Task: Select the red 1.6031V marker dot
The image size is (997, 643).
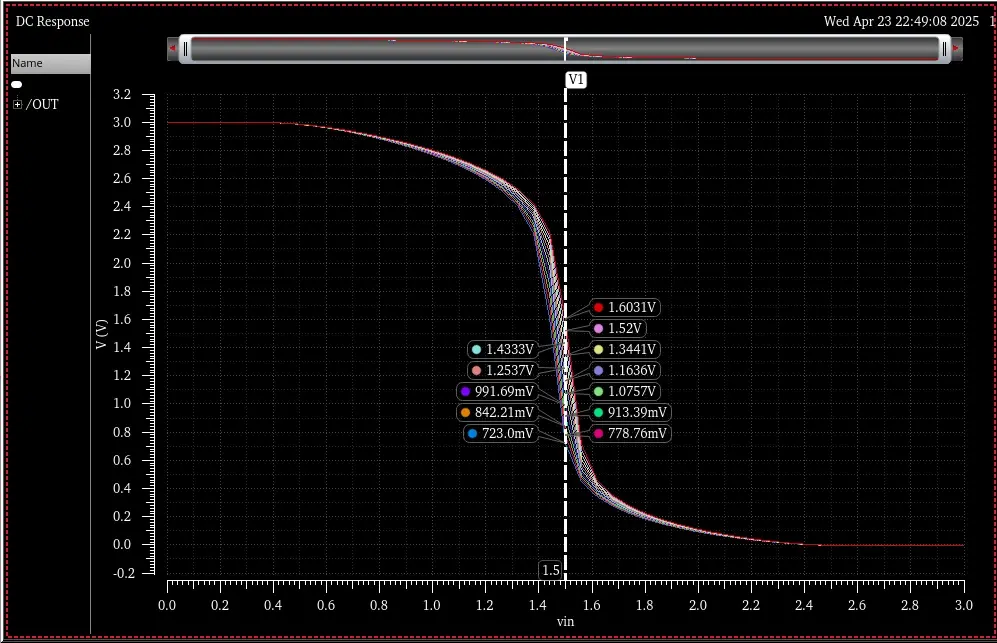Action: click(598, 307)
